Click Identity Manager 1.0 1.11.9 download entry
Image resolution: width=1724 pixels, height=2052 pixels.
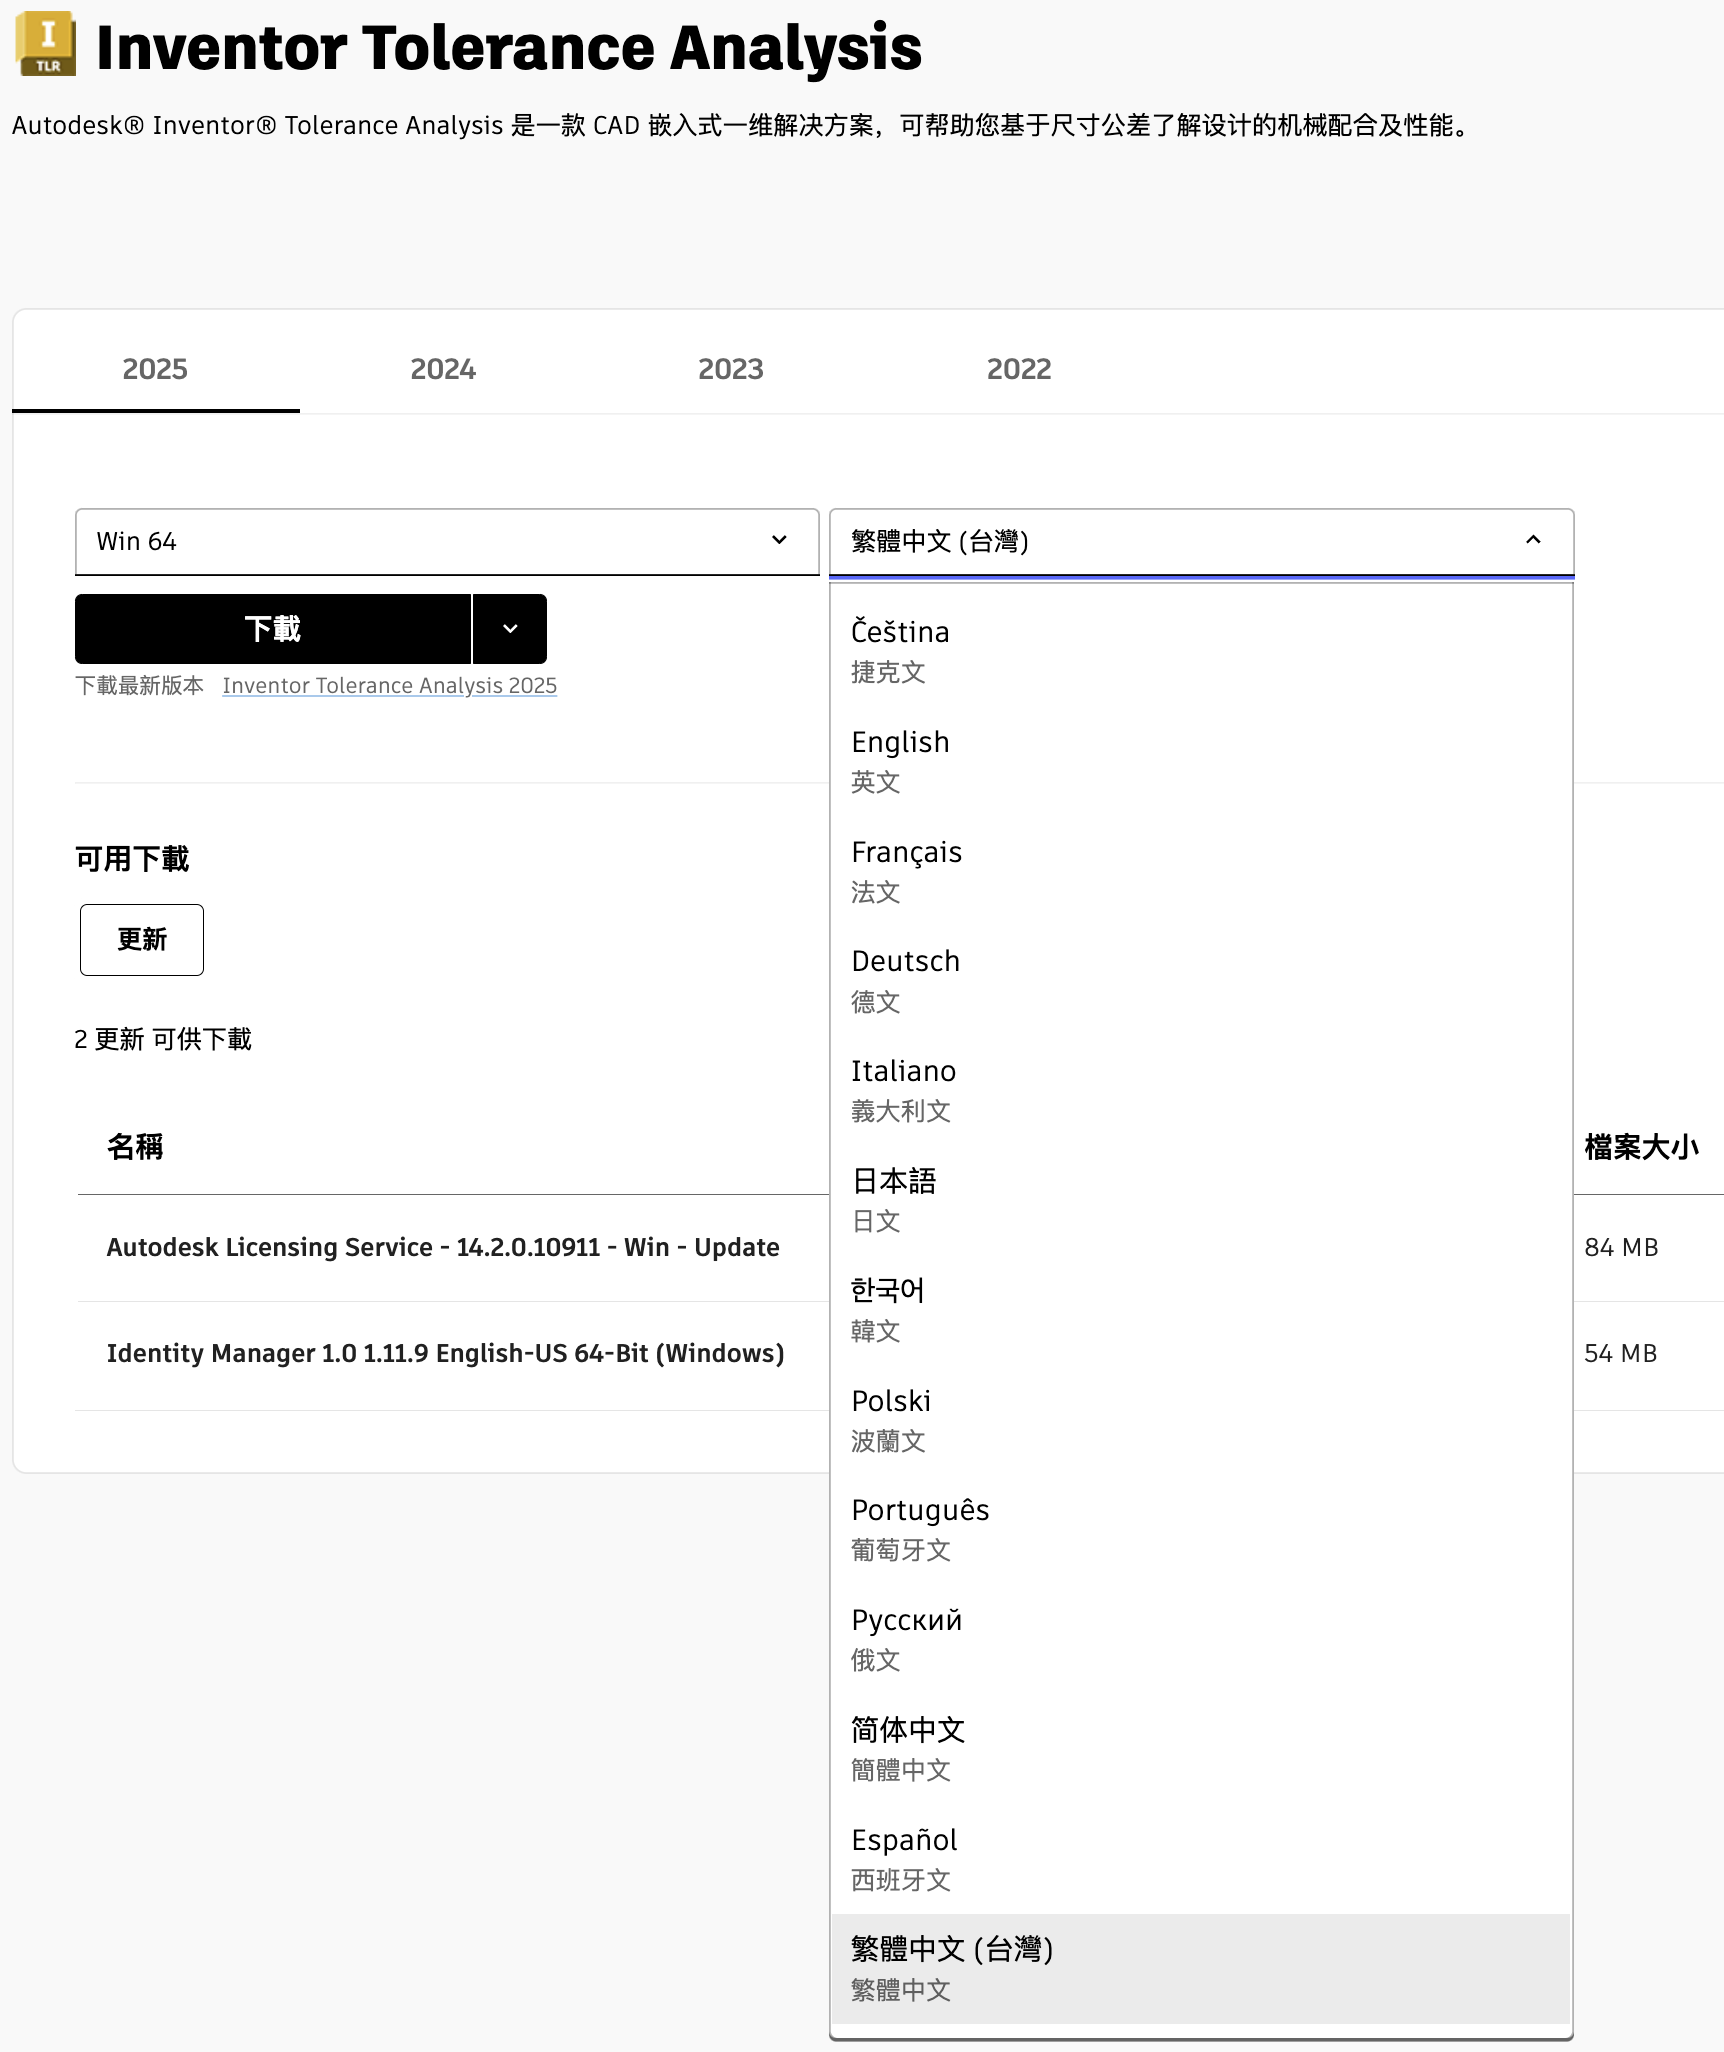(445, 1353)
